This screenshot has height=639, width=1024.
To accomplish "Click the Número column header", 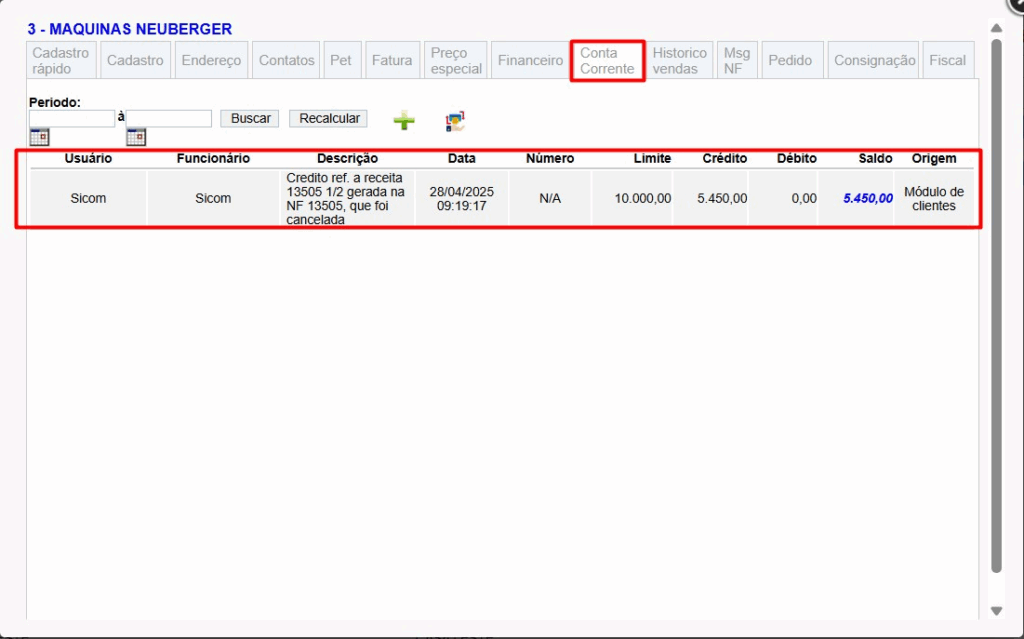I will pyautogui.click(x=550, y=158).
